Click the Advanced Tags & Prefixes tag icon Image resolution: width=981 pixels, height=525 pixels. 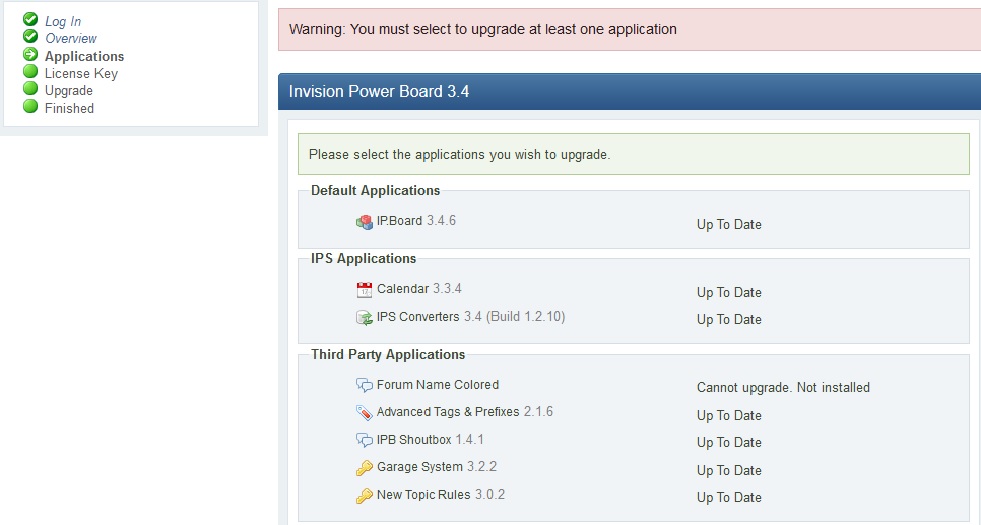(x=364, y=413)
